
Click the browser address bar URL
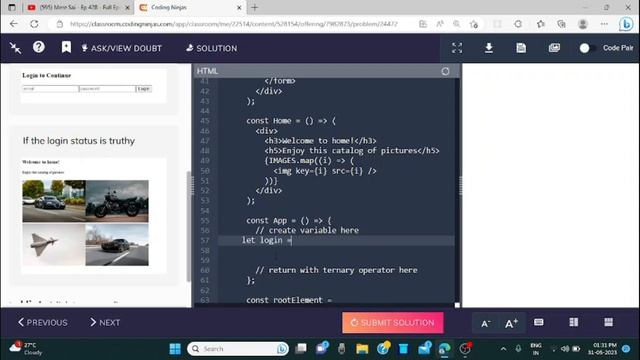[x=233, y=24]
